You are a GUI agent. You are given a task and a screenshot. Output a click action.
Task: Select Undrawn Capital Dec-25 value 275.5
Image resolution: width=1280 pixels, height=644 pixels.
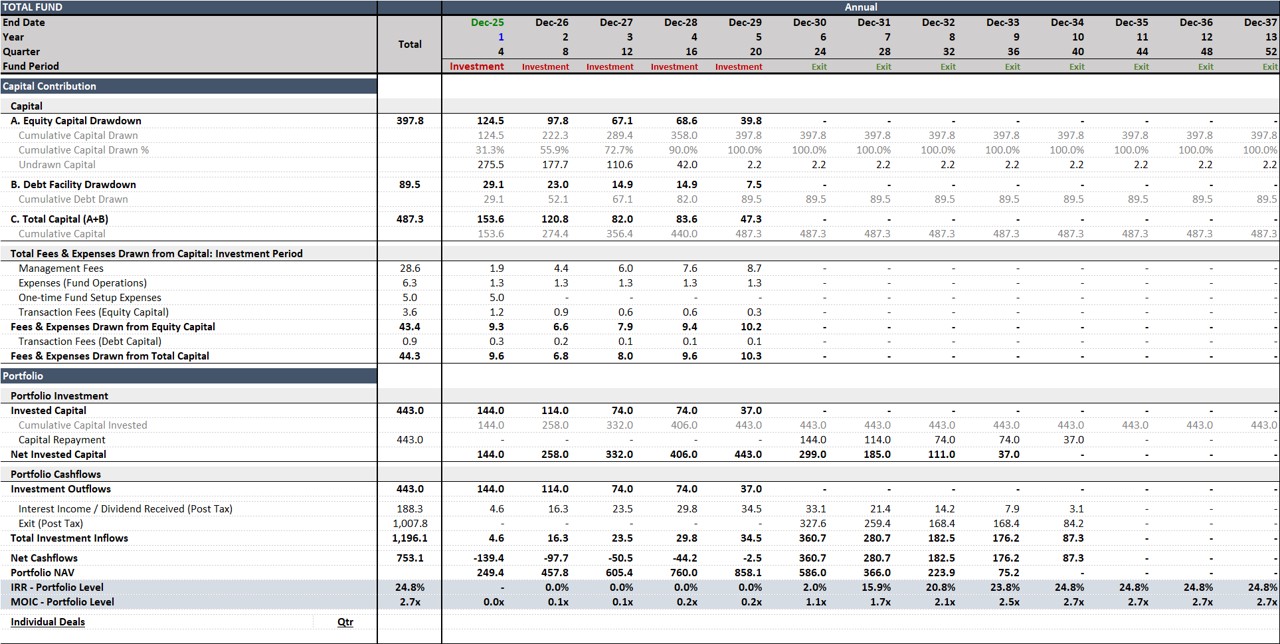pyautogui.click(x=491, y=165)
